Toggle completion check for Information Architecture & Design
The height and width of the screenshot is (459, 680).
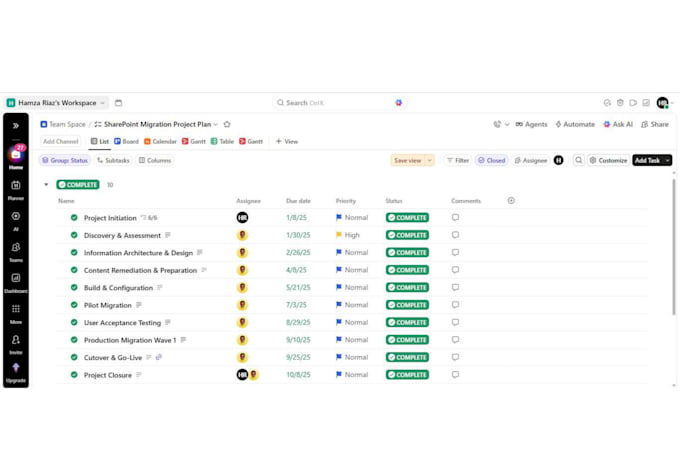pyautogui.click(x=74, y=252)
